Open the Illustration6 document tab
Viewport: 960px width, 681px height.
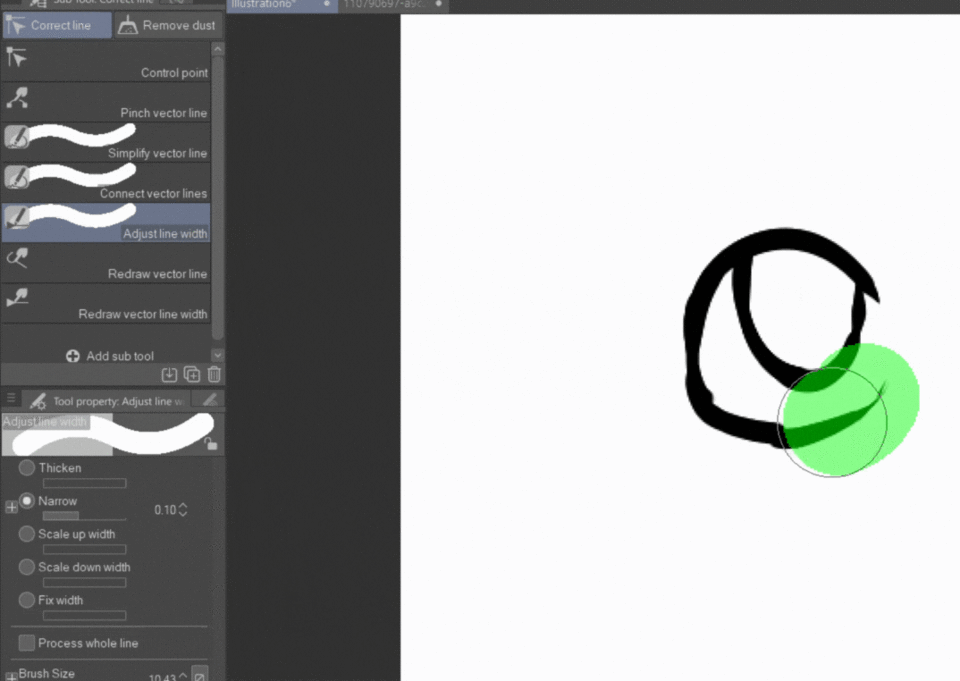click(282, 5)
